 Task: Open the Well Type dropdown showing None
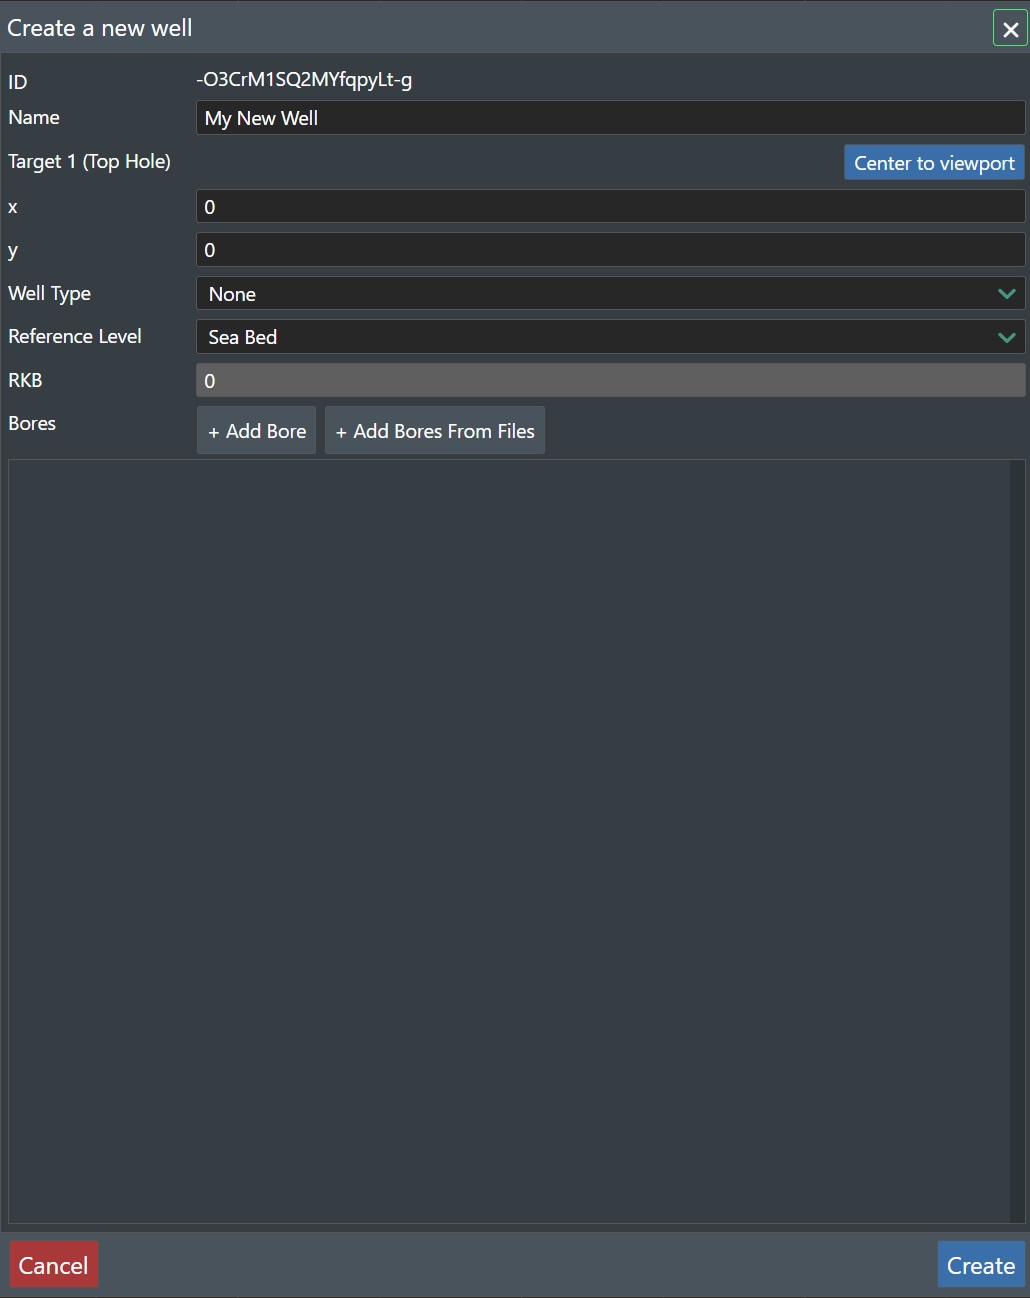[600, 294]
